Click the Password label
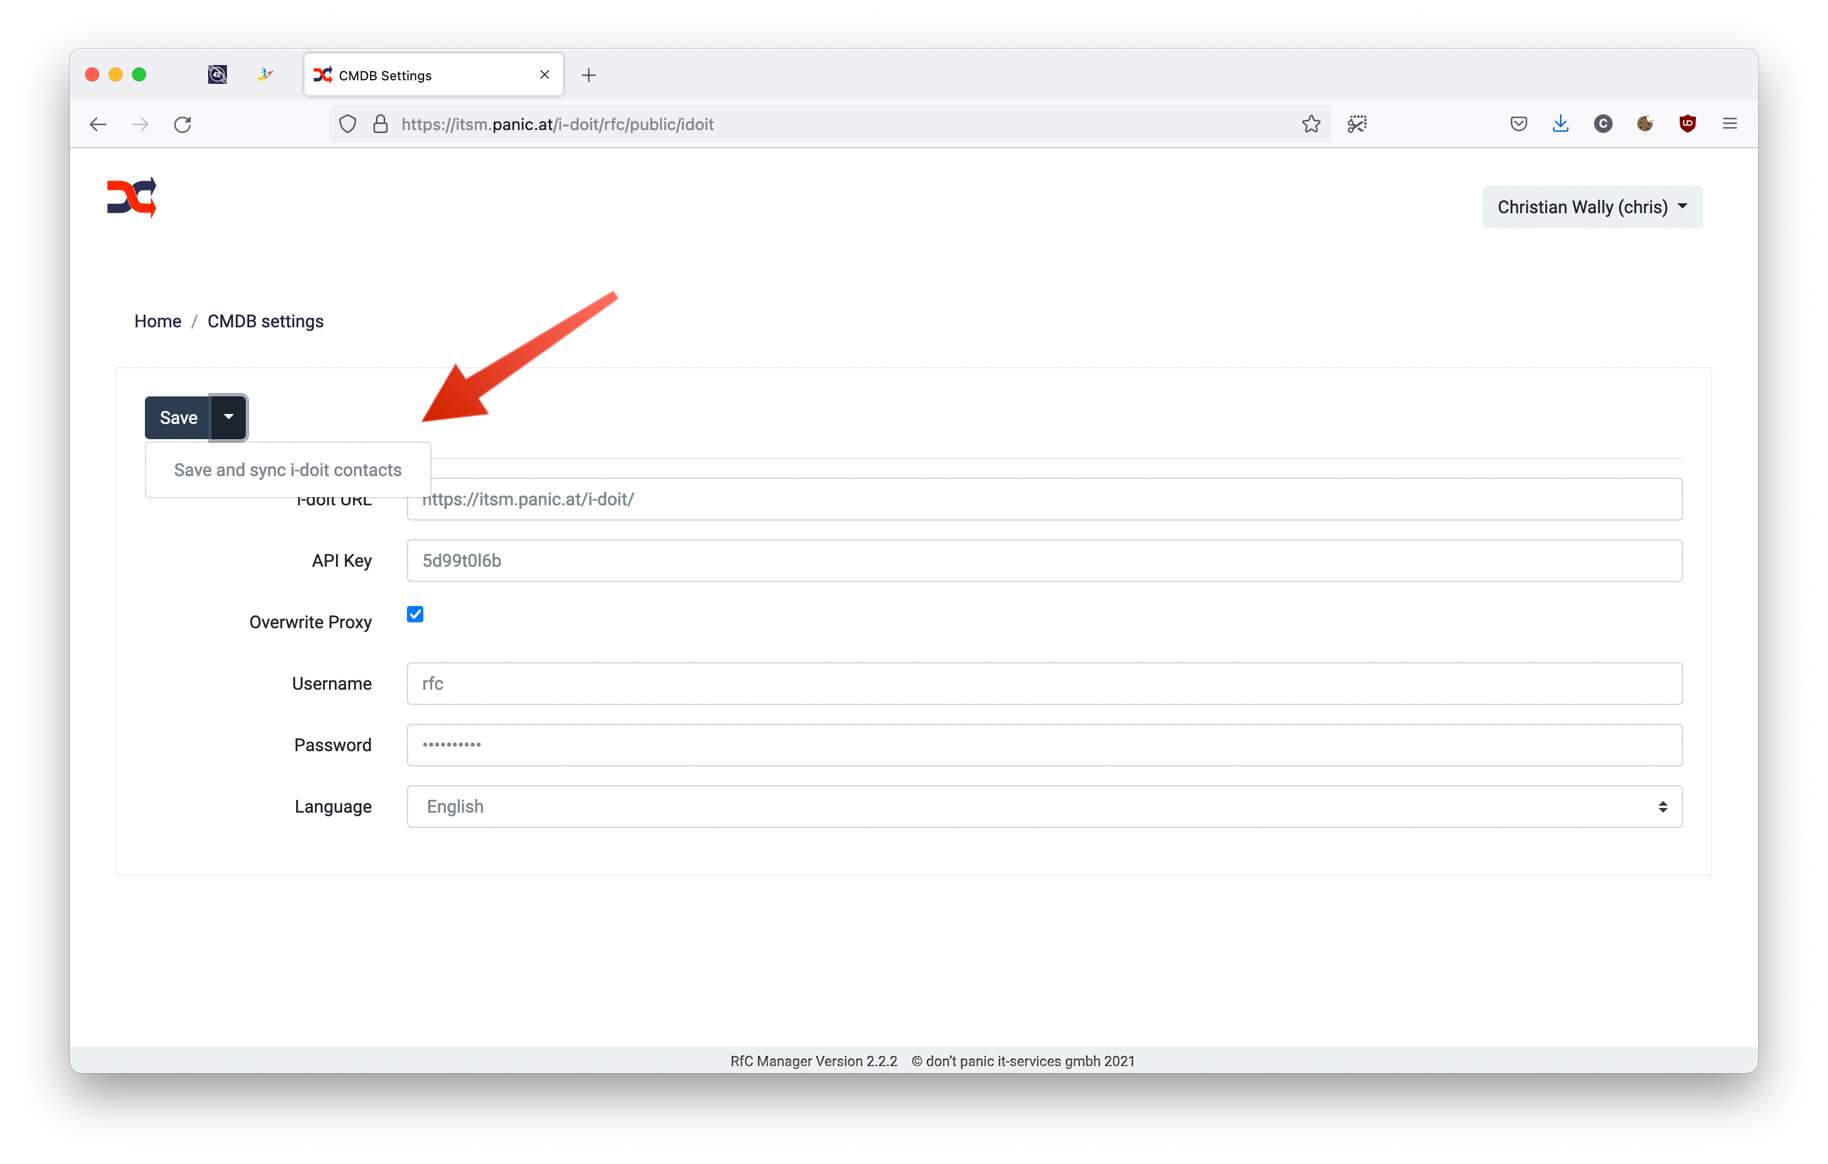The height and width of the screenshot is (1164, 1828). pos(333,745)
